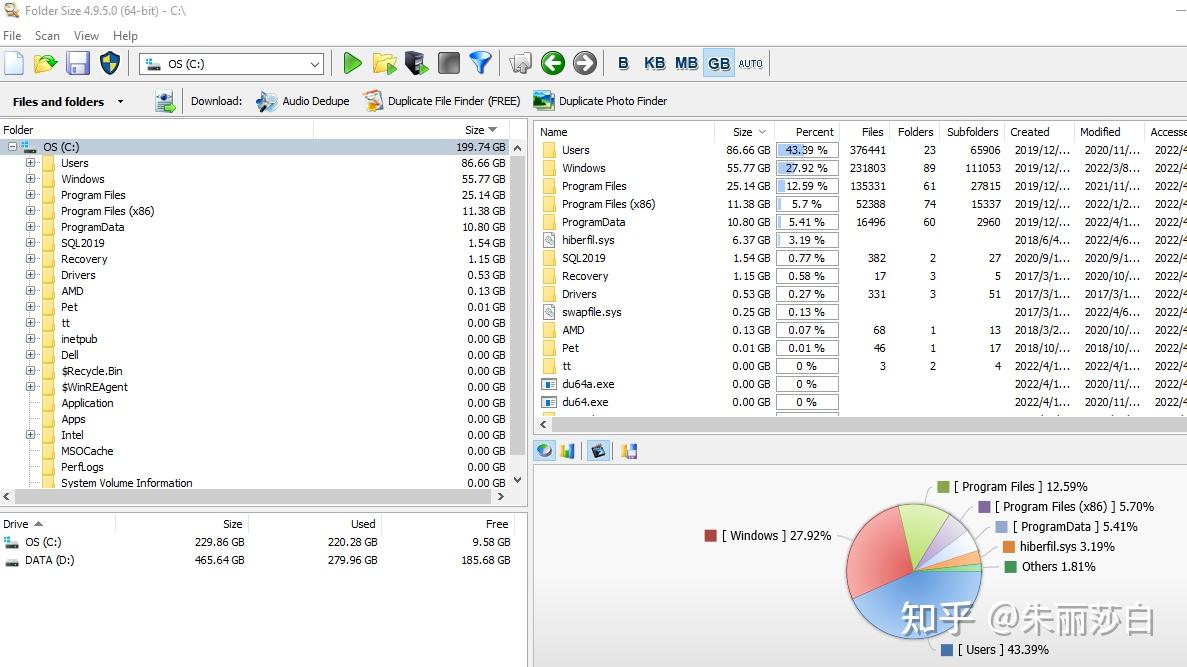Click the red Windows legend swatch

pos(710,535)
